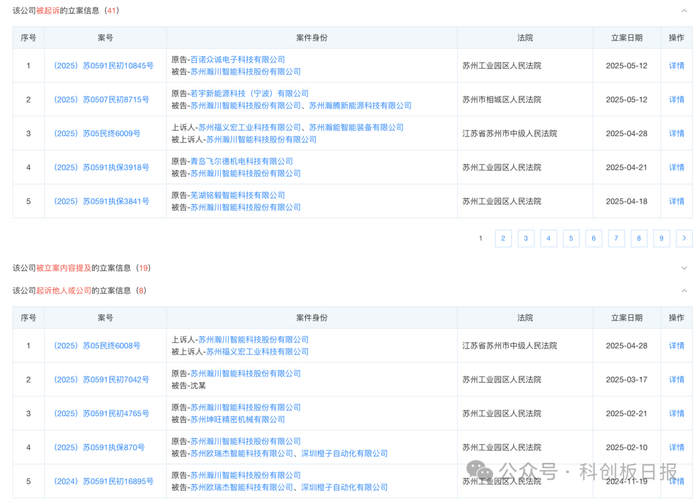Open page 8 in pagination

tap(639, 238)
